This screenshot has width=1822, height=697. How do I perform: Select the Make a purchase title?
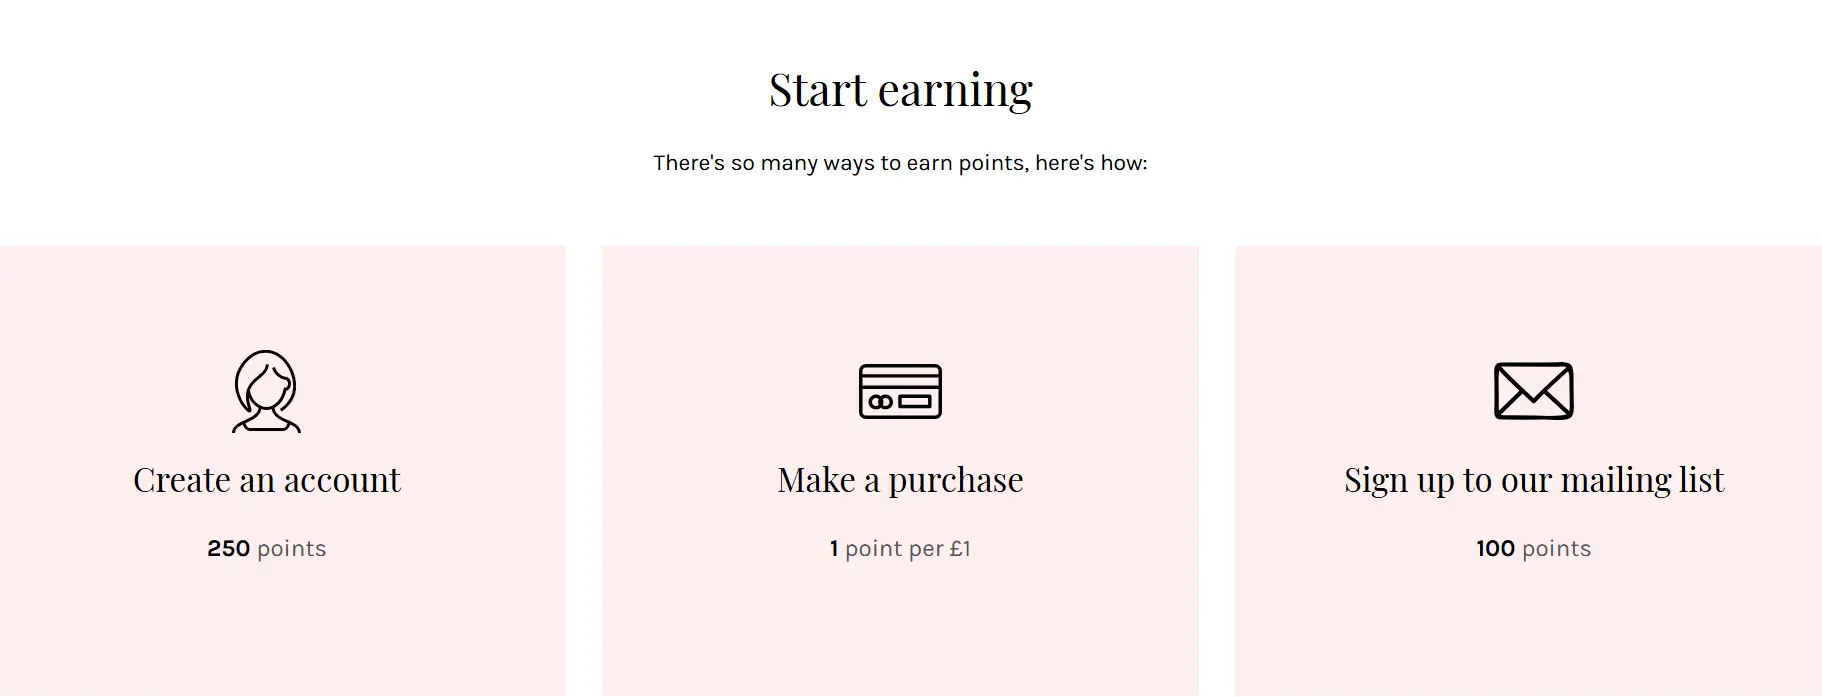coord(900,480)
